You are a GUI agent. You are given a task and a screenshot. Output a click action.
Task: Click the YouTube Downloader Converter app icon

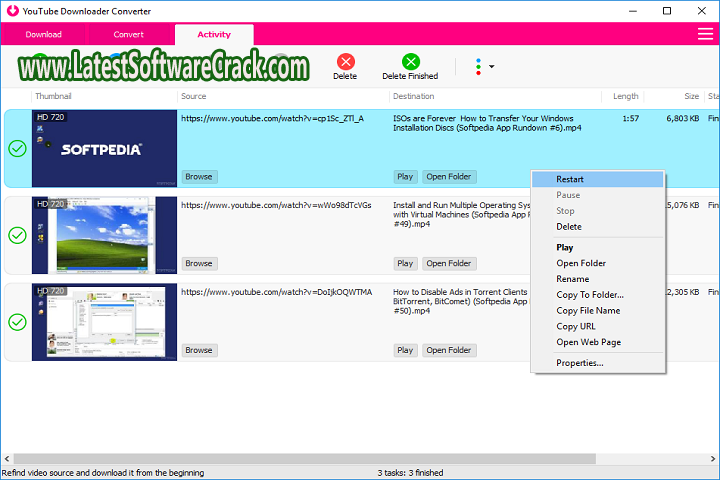(x=11, y=11)
